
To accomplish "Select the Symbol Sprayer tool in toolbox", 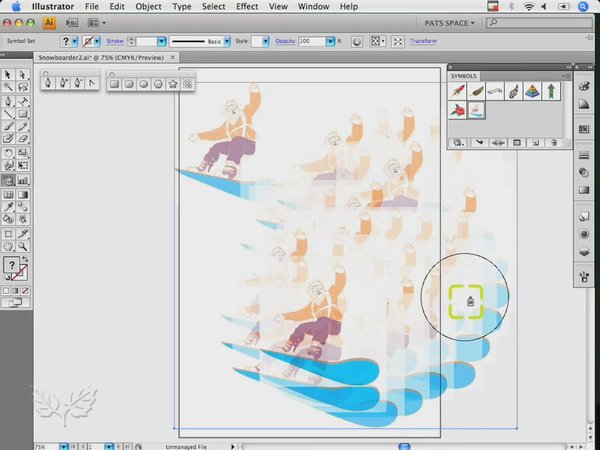I will point(8,181).
